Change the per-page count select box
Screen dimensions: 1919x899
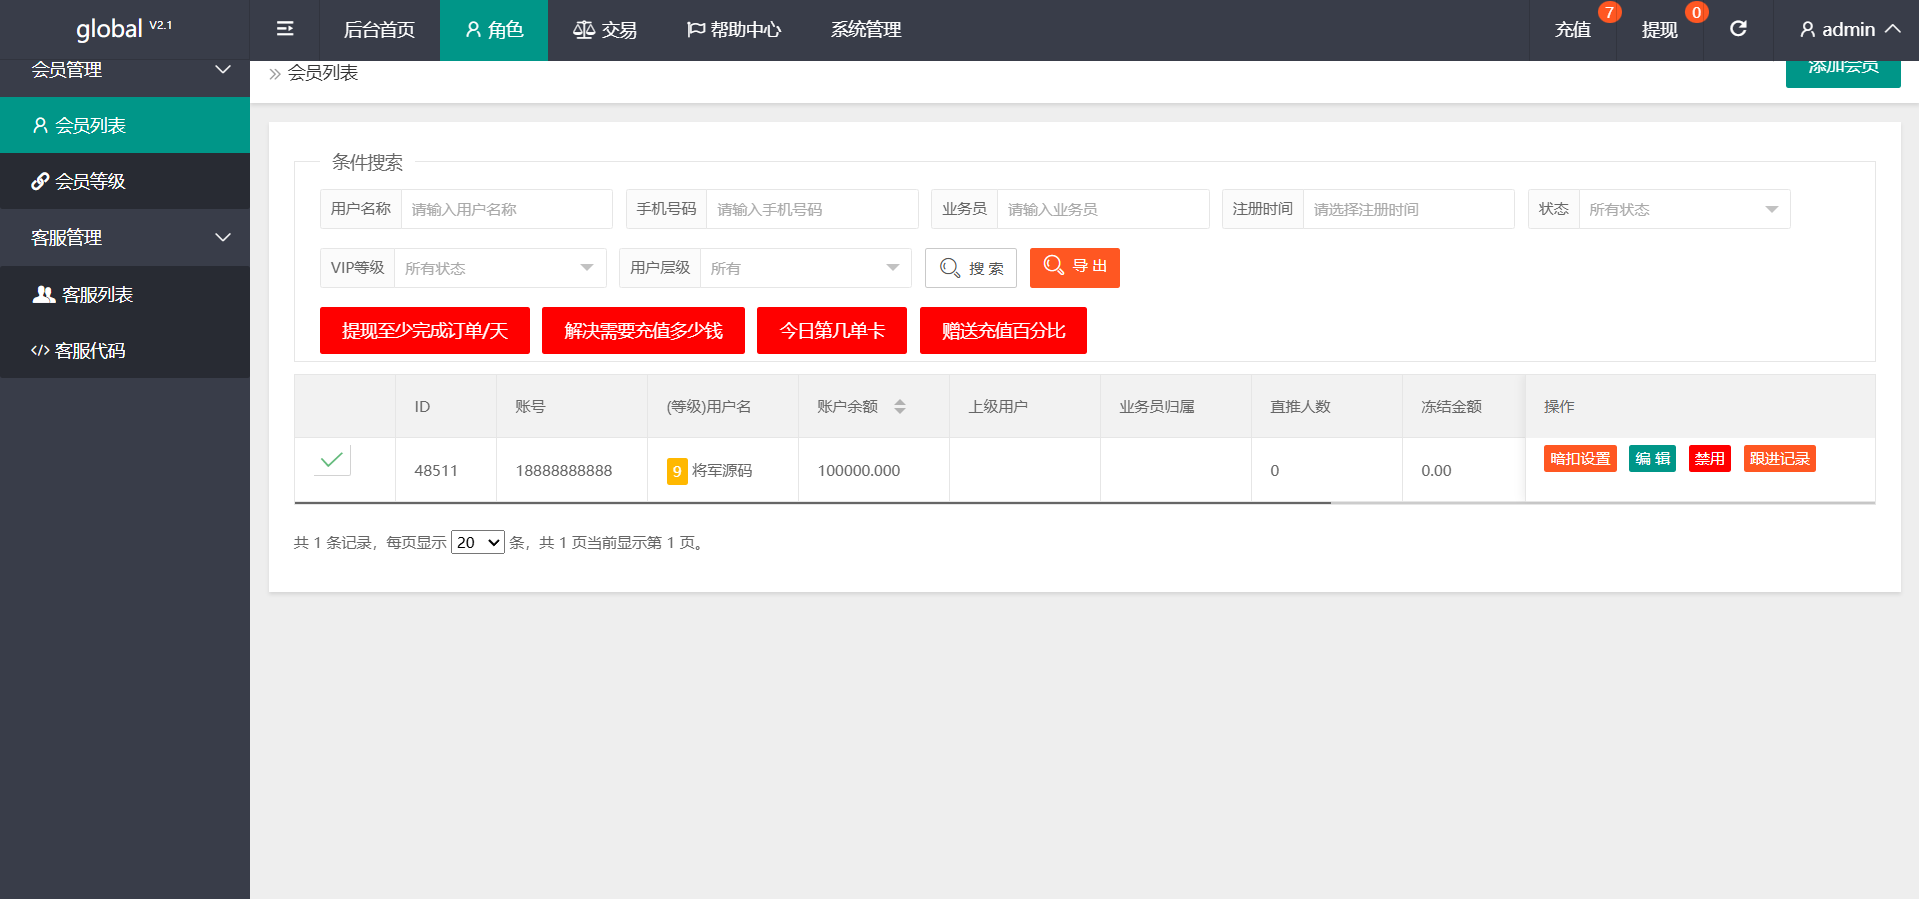(477, 542)
